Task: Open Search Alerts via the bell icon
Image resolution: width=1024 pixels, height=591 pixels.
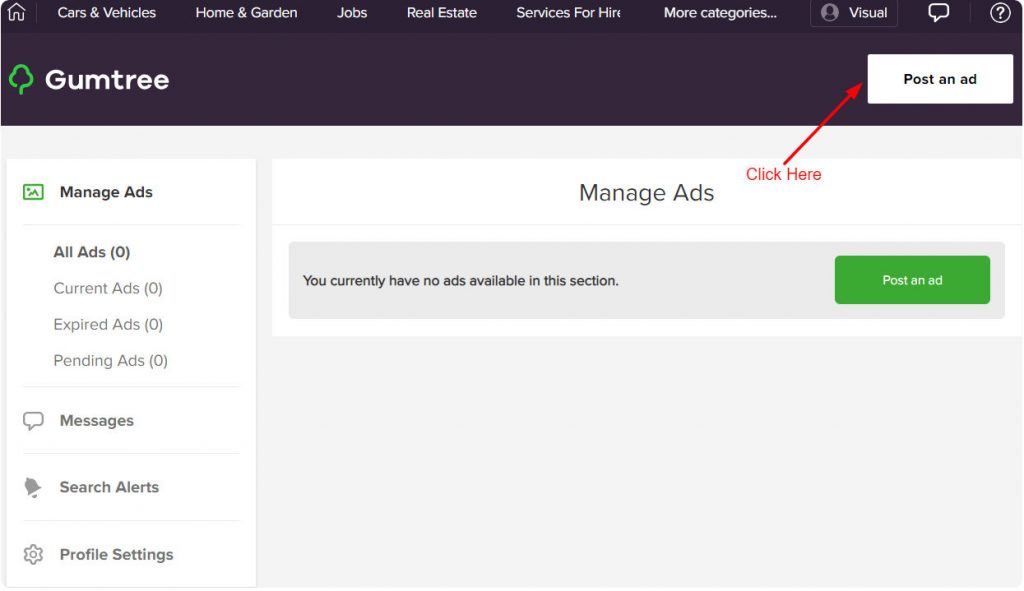Action: click(33, 487)
